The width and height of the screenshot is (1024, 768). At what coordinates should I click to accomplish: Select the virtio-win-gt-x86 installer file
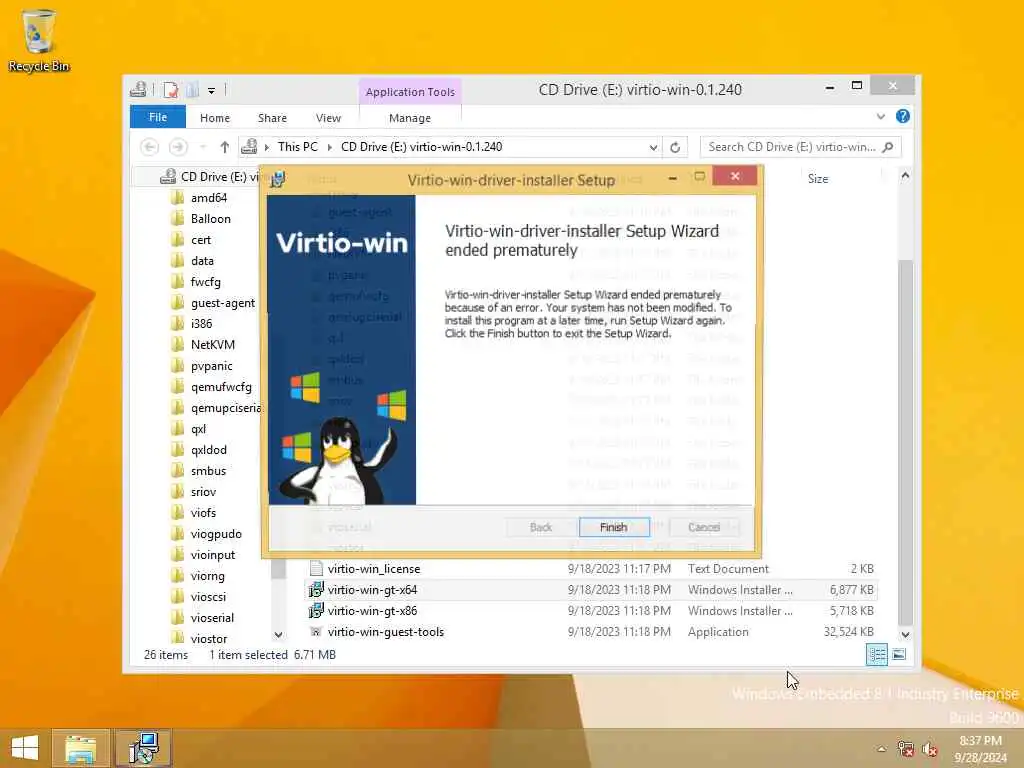[x=592, y=611]
